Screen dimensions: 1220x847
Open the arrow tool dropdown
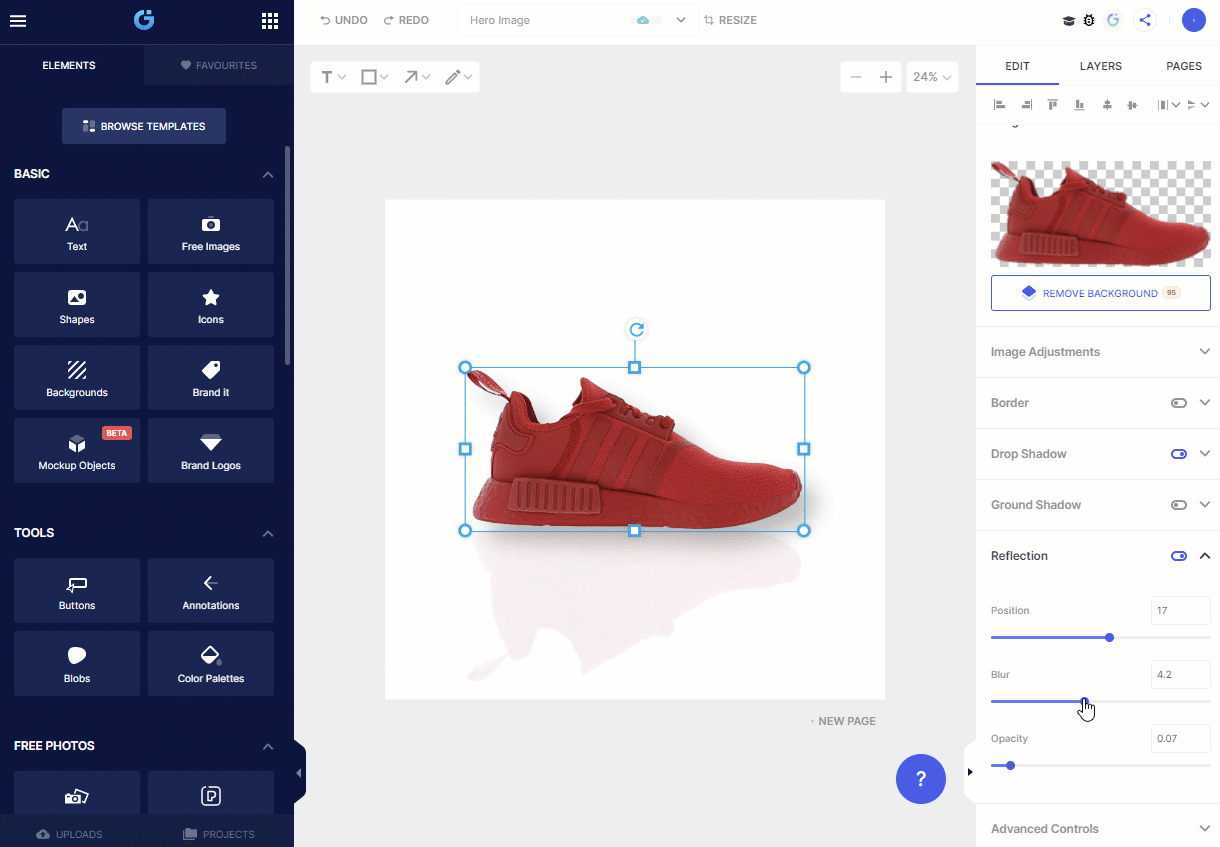tap(417, 77)
